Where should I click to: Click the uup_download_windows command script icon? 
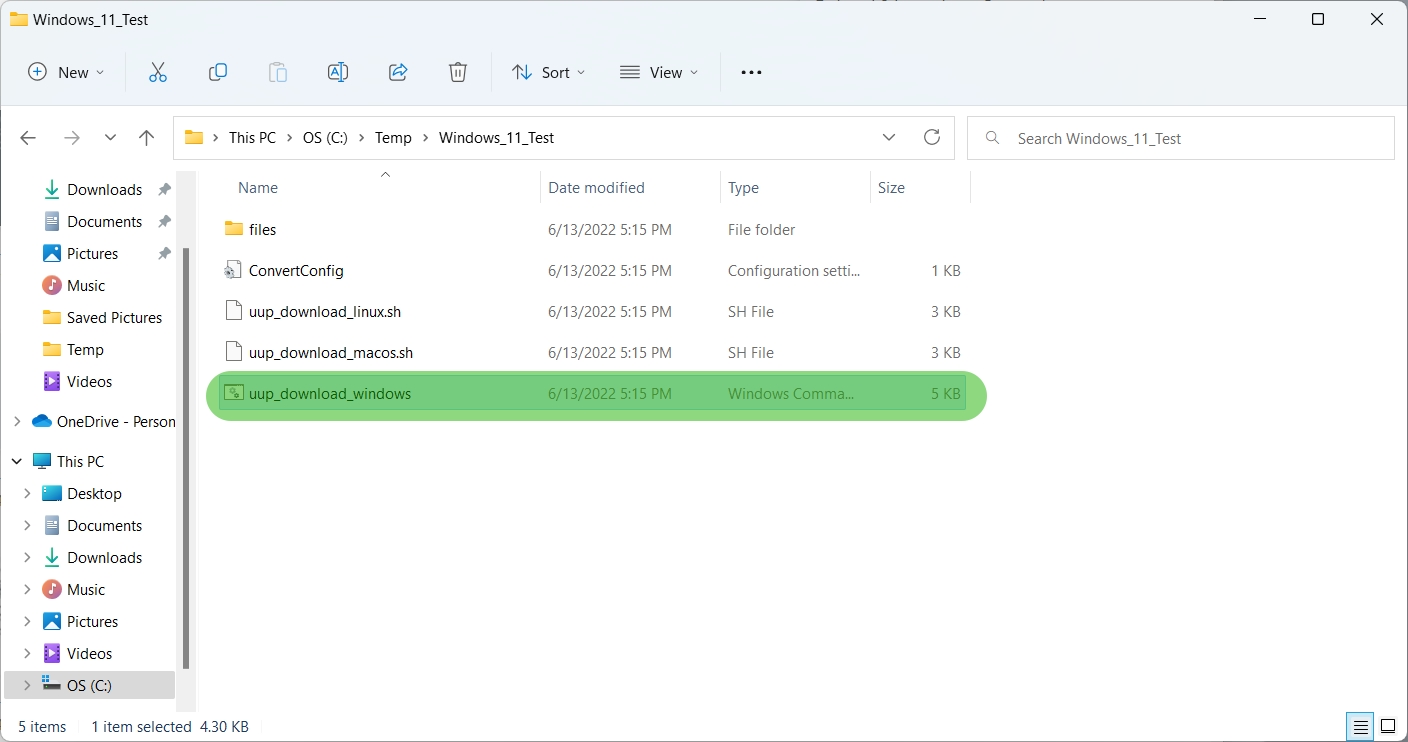(233, 393)
